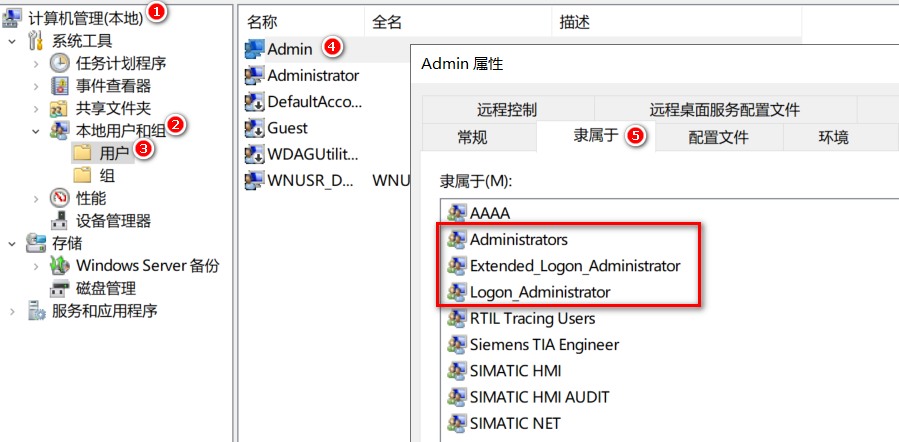Switch to the 常规 tab
The width and height of the screenshot is (899, 442).
472,137
